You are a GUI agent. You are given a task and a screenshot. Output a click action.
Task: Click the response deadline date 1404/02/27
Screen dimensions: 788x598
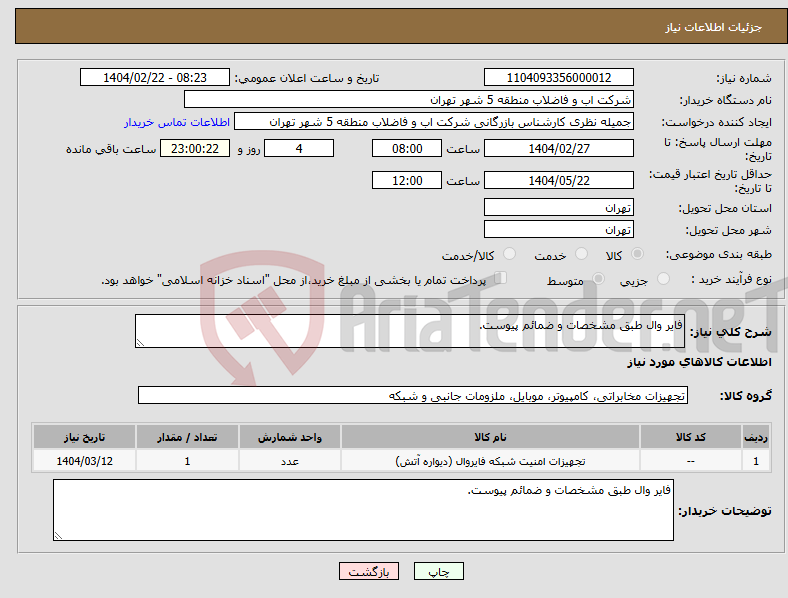pyautogui.click(x=559, y=148)
